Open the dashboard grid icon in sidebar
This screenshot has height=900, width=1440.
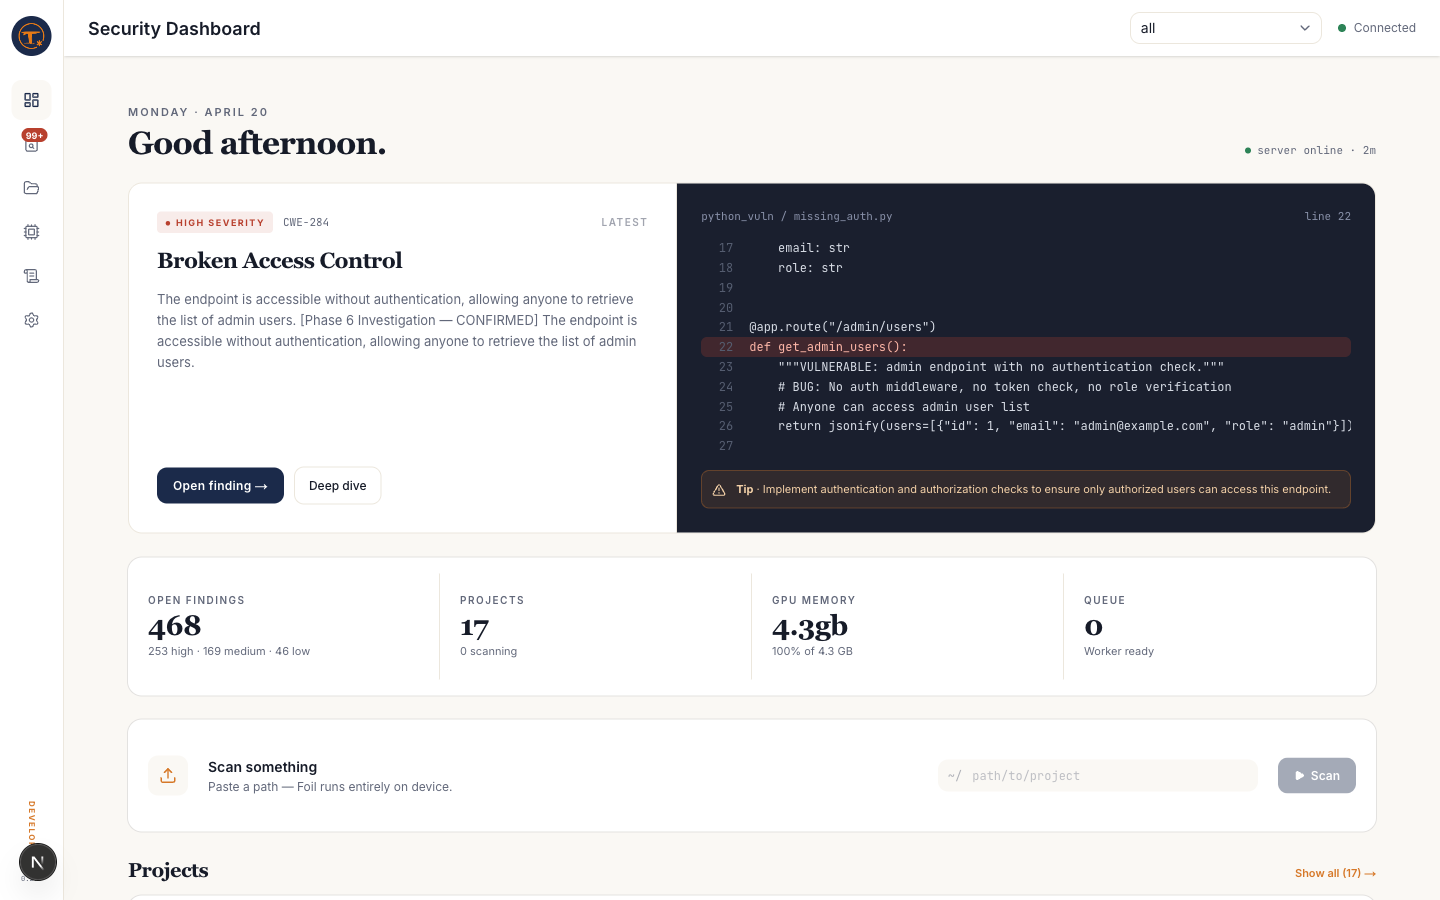coord(31,100)
